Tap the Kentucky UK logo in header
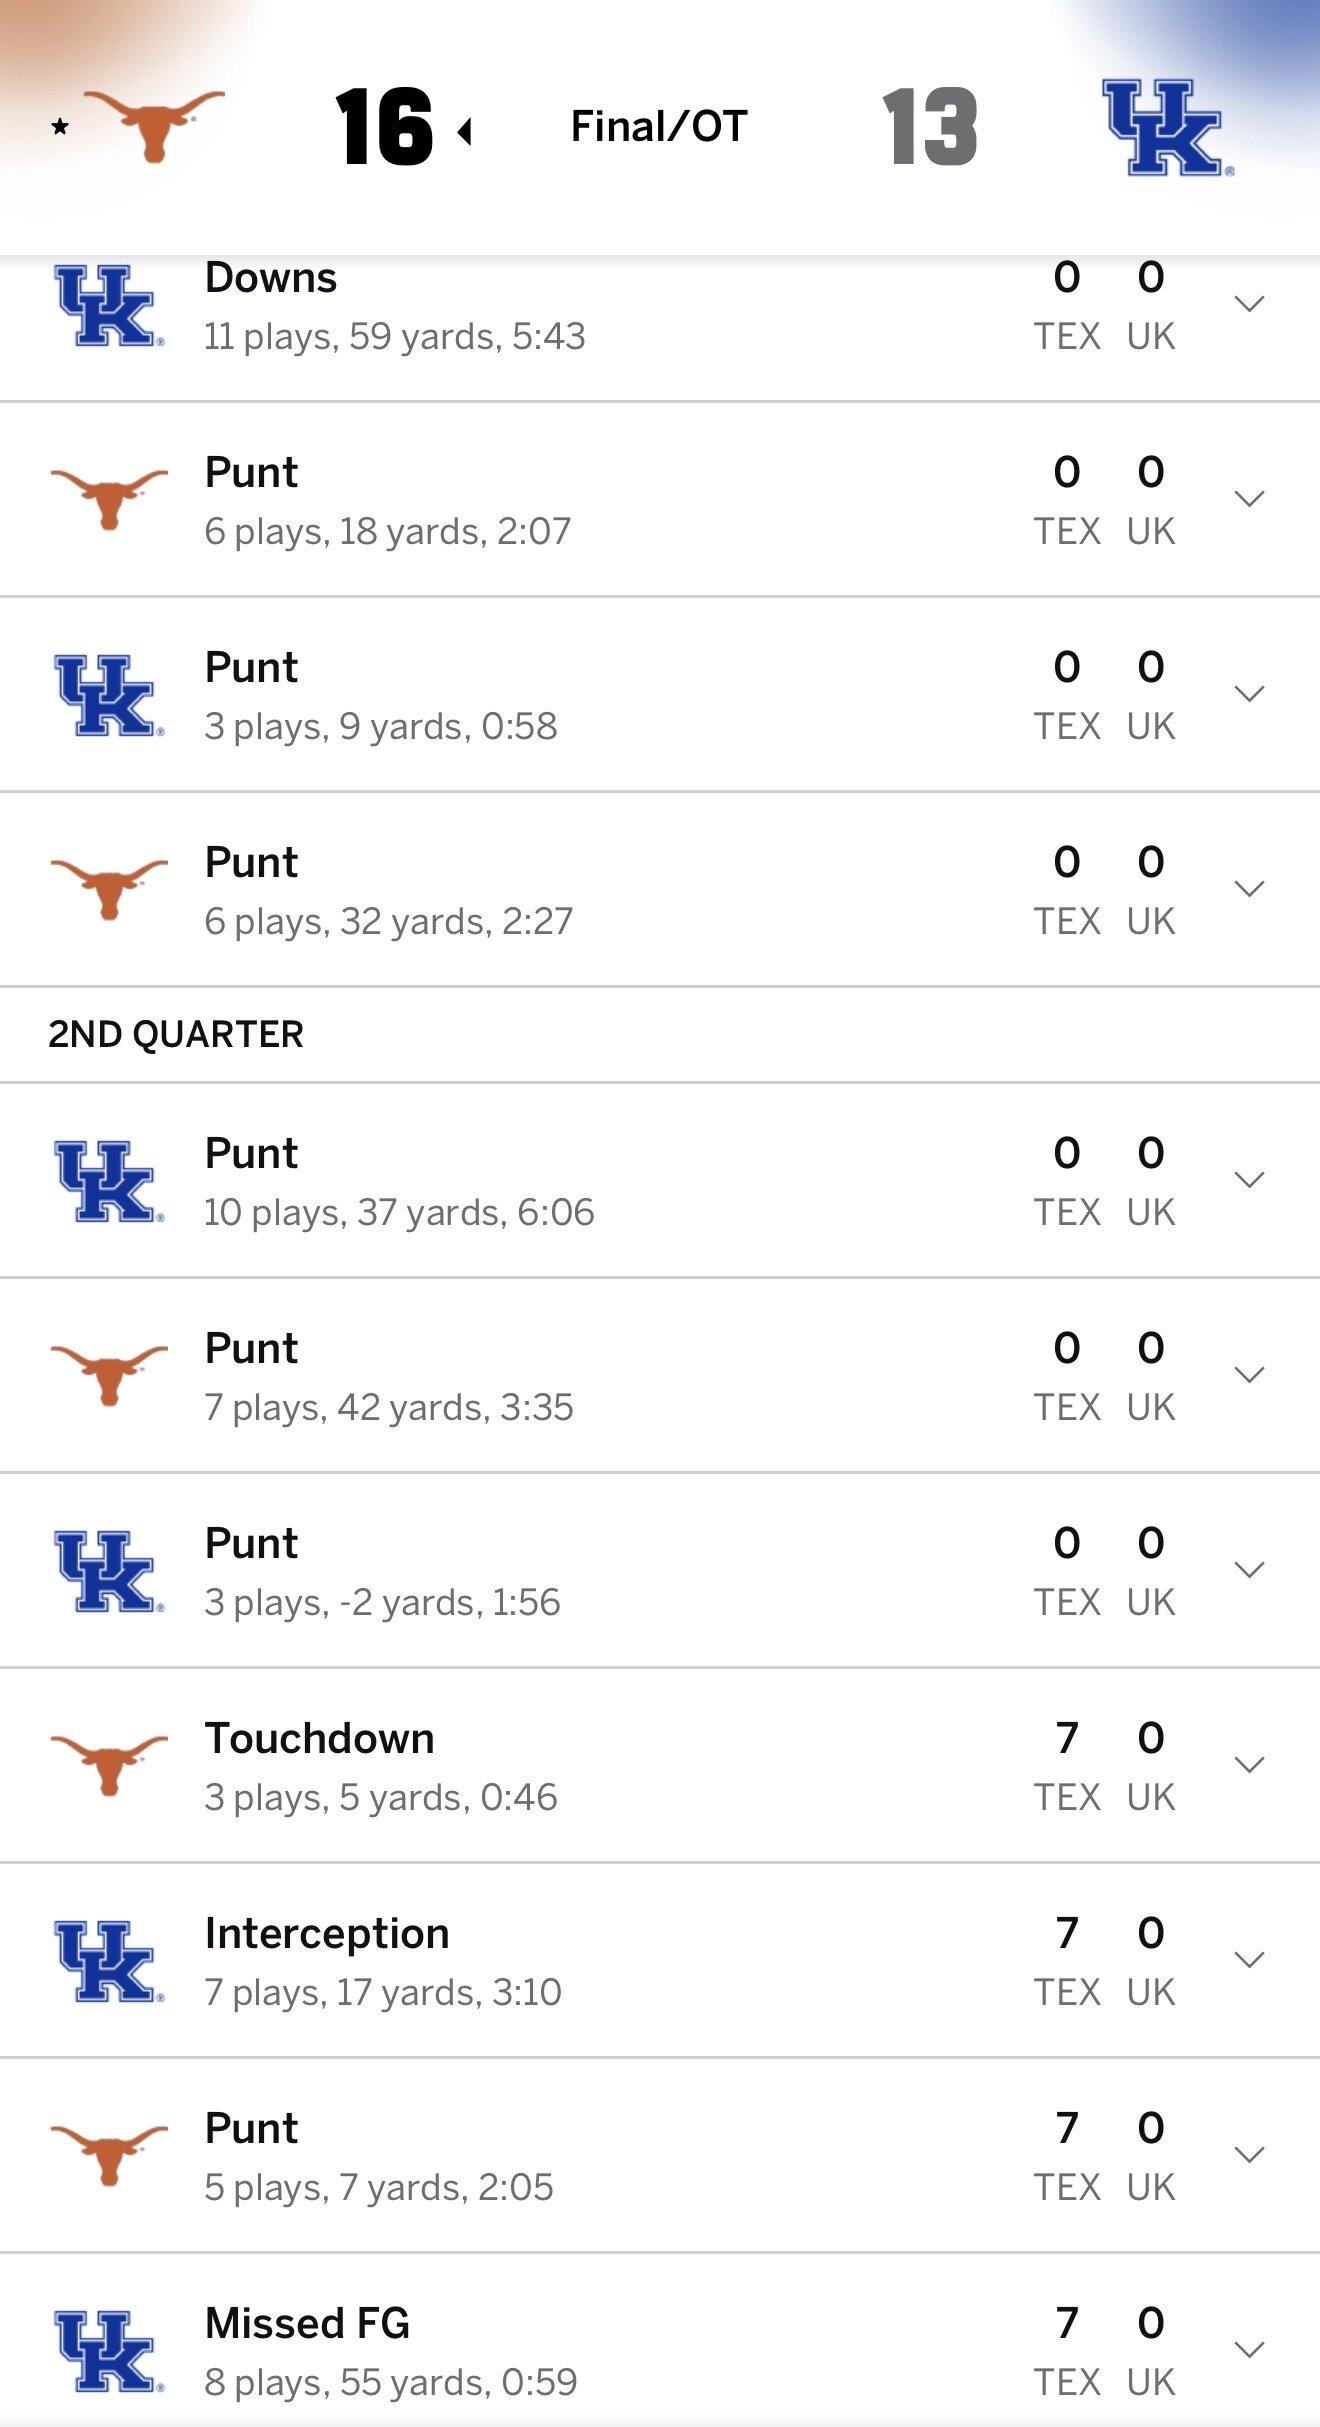Image resolution: width=1320 pixels, height=2427 pixels. [1167, 128]
